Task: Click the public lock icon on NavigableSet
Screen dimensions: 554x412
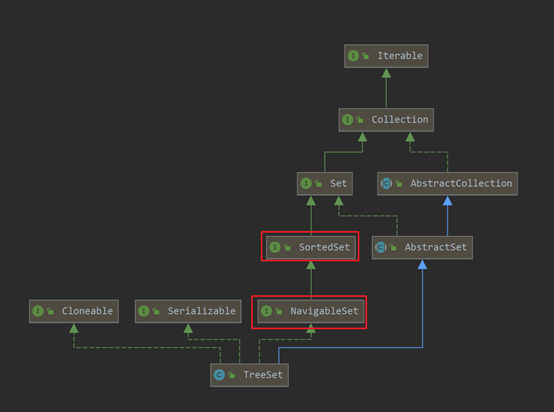Action: [x=279, y=311]
